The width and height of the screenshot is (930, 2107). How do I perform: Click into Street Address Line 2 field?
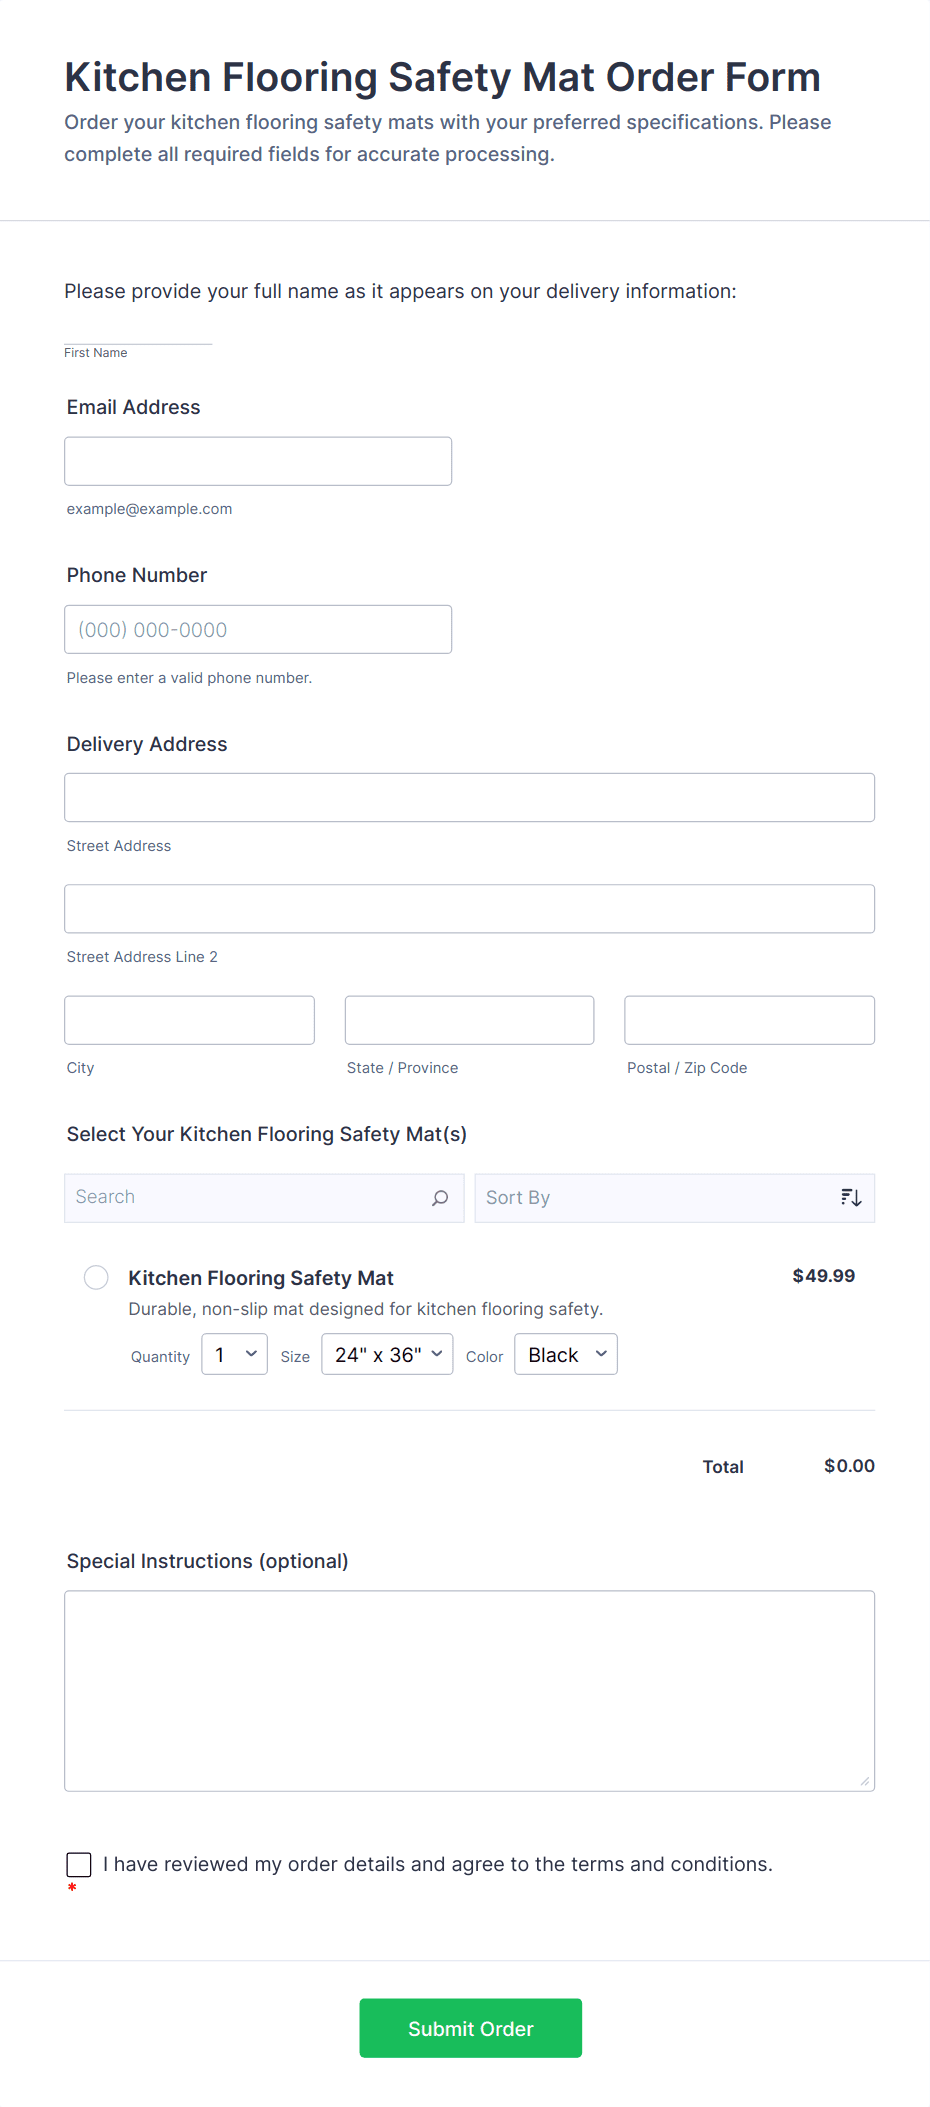click(x=469, y=908)
